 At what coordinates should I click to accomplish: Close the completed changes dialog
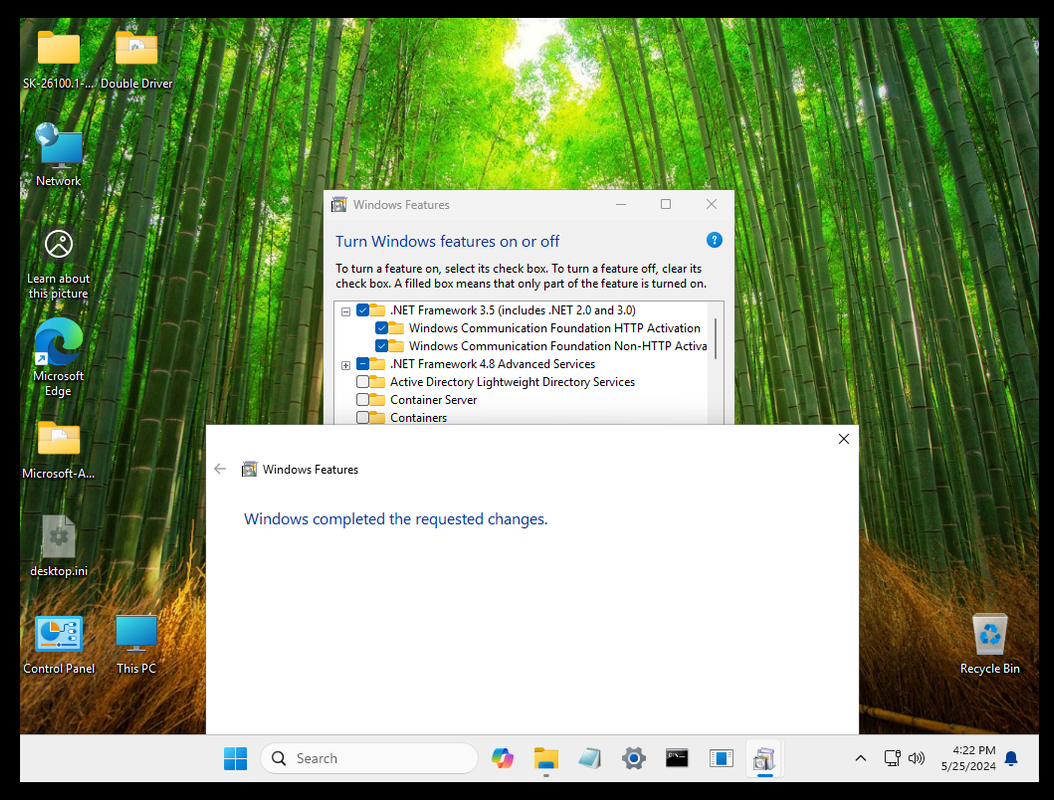click(x=844, y=439)
